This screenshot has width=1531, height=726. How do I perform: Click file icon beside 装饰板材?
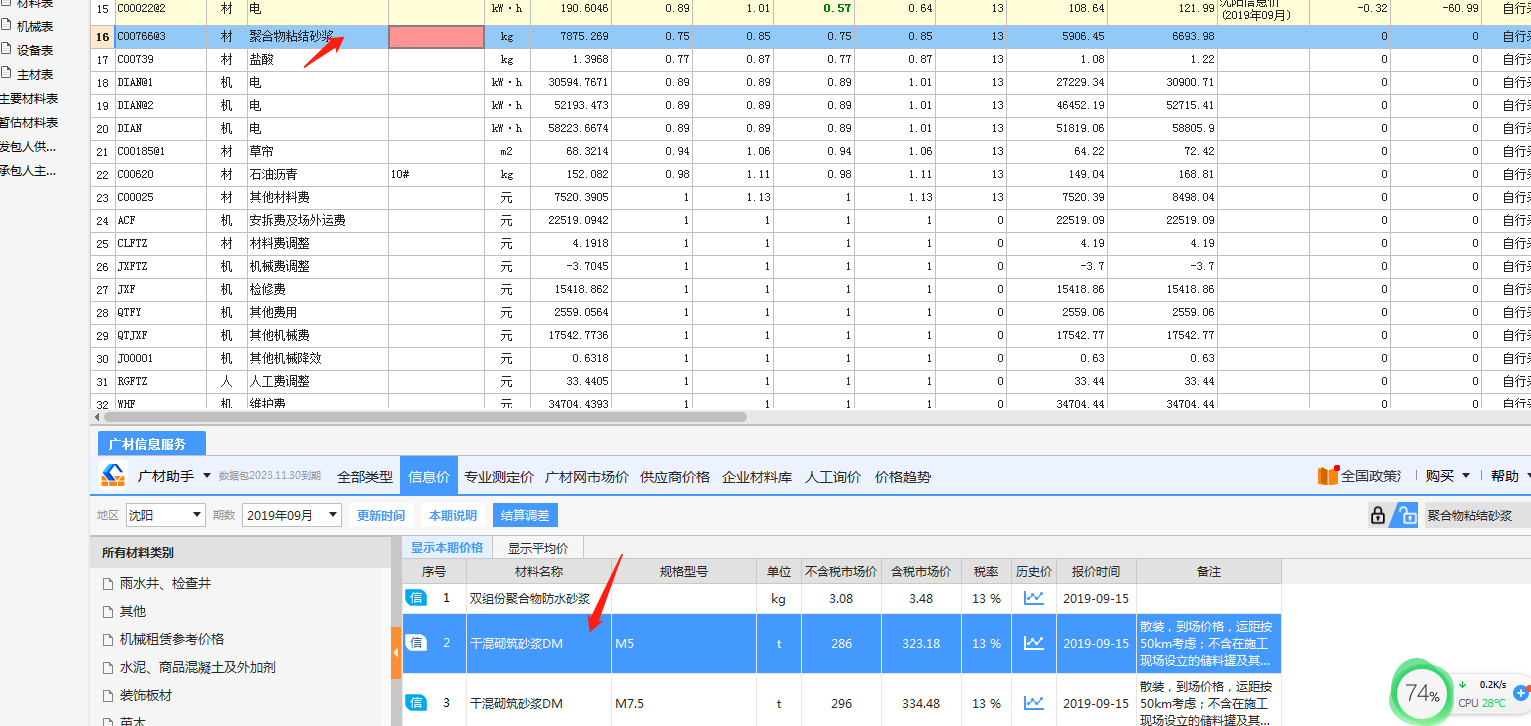pyautogui.click(x=108, y=695)
